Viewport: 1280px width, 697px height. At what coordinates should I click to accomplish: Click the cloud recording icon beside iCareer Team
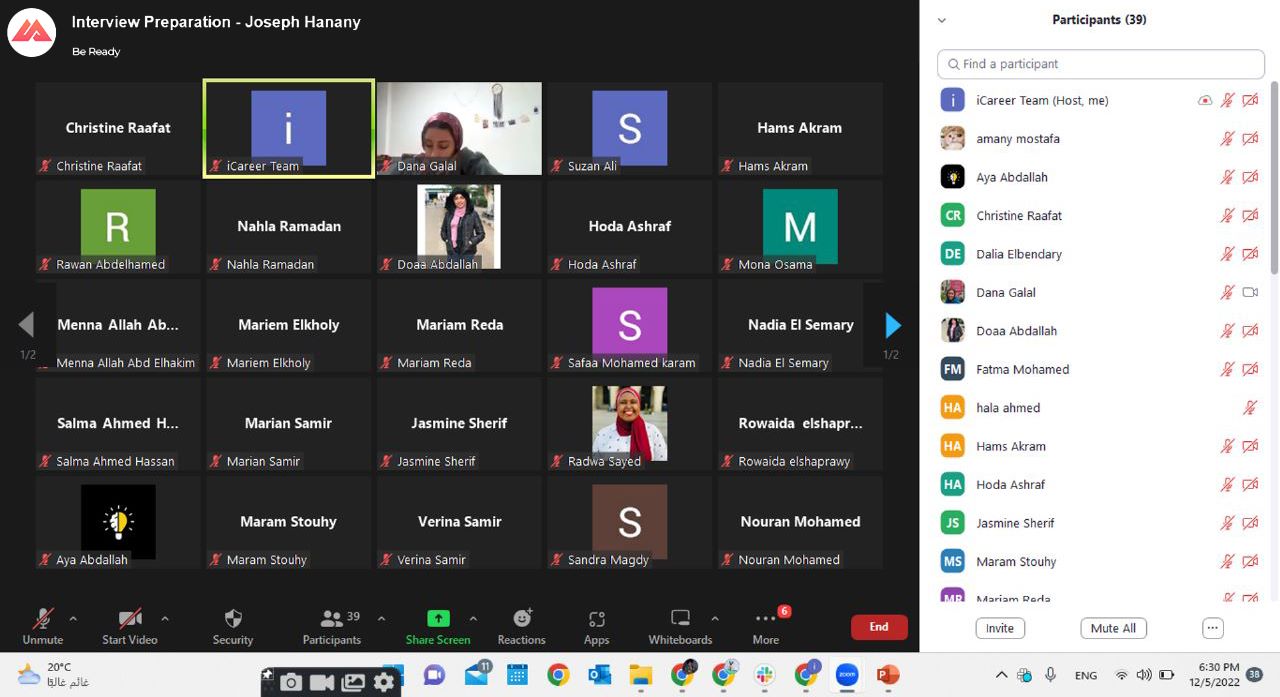tap(1205, 101)
